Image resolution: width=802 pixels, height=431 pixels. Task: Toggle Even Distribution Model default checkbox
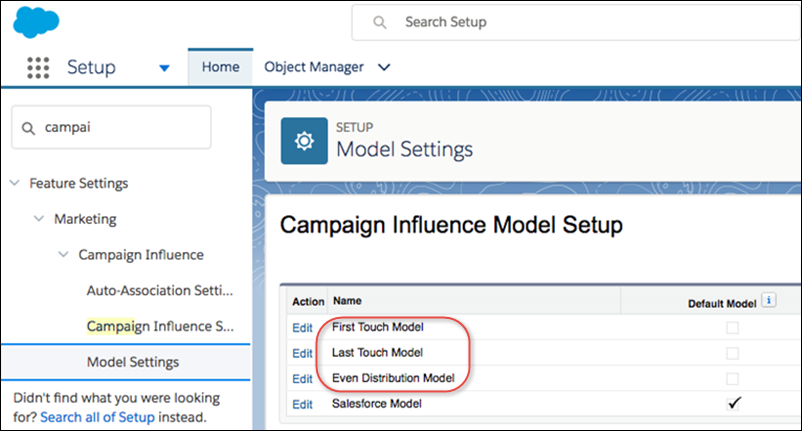pyautogui.click(x=735, y=378)
